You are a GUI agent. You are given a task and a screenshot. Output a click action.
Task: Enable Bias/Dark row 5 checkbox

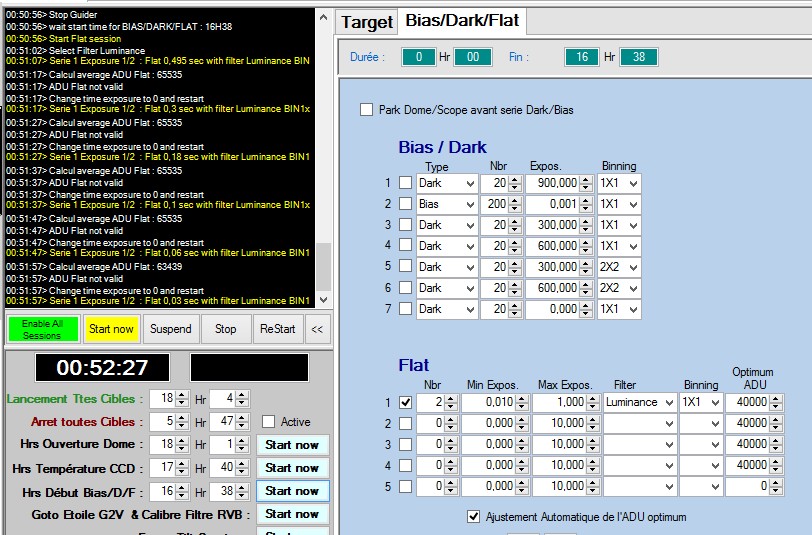pos(405,267)
